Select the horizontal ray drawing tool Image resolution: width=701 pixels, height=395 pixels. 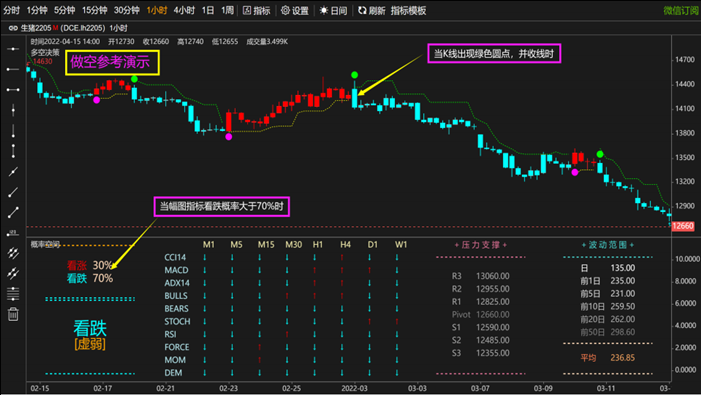click(13, 69)
